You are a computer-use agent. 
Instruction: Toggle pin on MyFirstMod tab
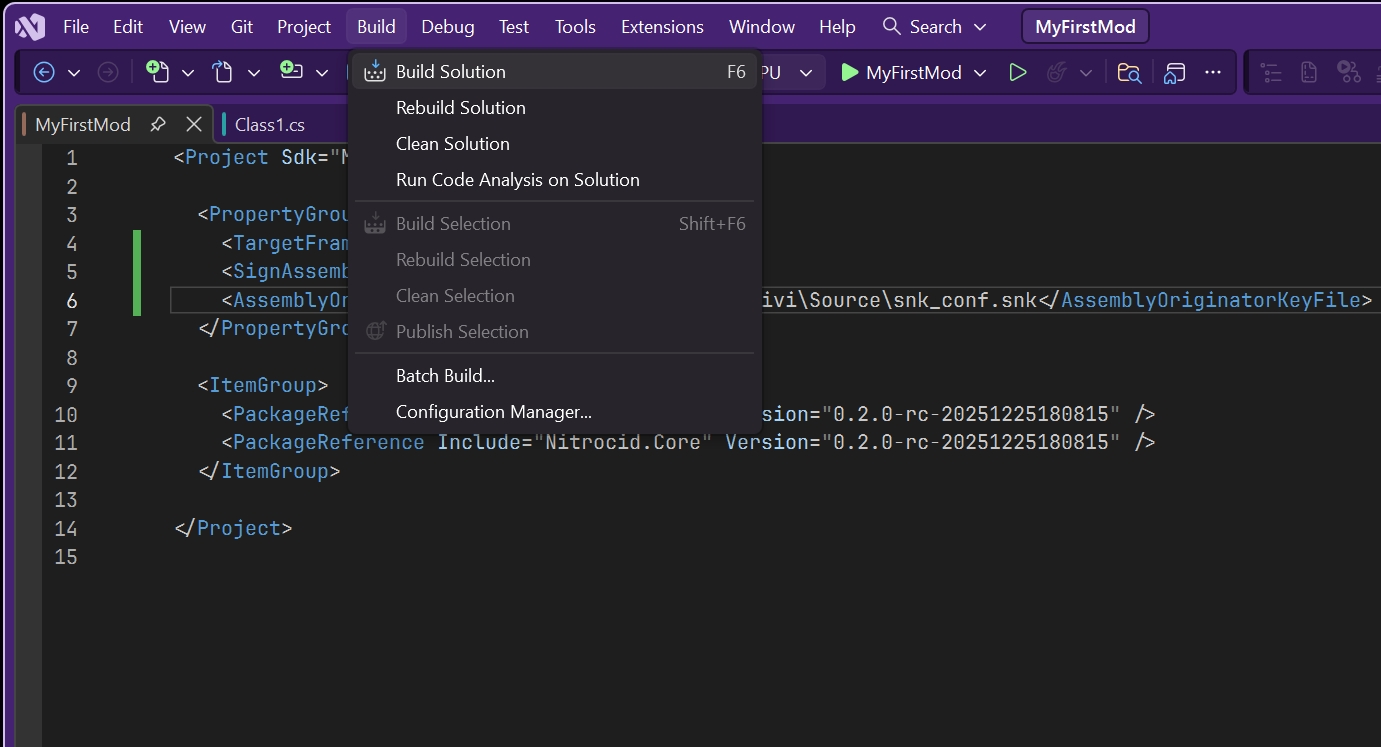click(x=157, y=125)
